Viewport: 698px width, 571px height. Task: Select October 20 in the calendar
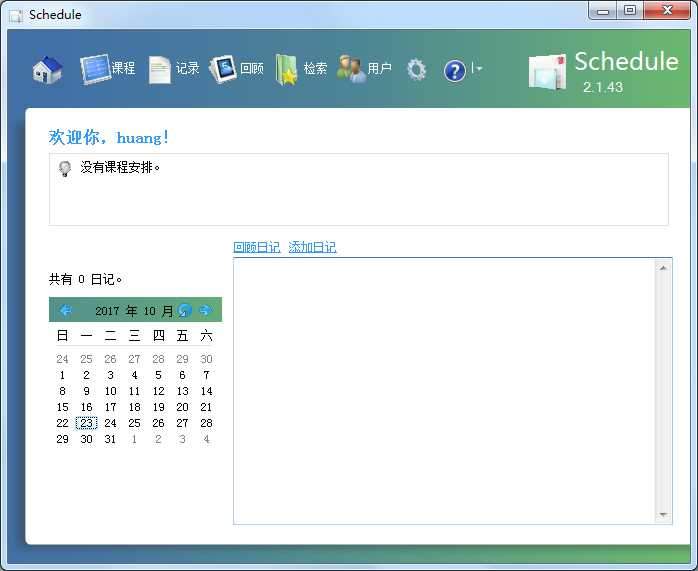[182, 407]
